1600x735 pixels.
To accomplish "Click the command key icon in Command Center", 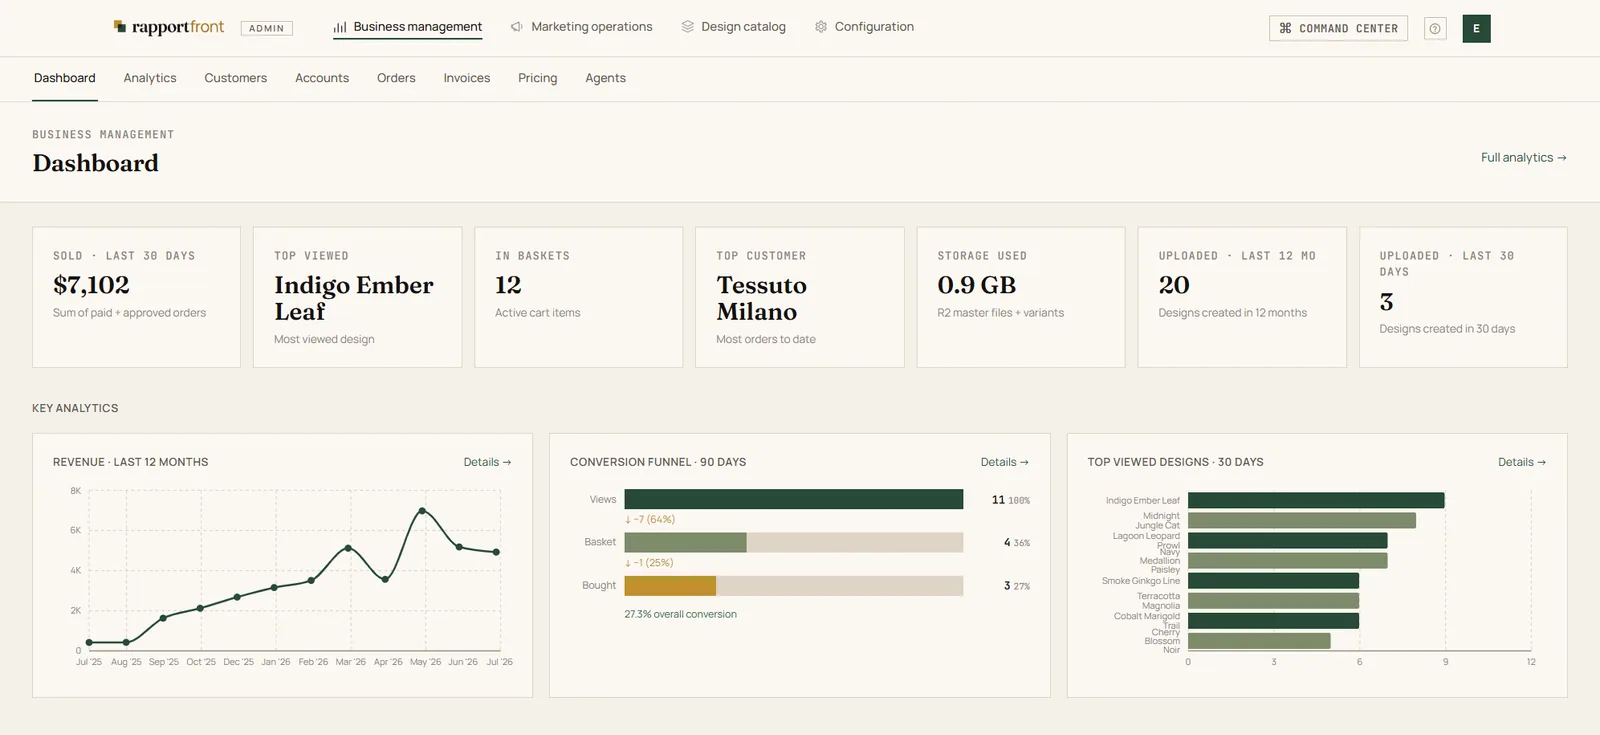I will pyautogui.click(x=1286, y=28).
